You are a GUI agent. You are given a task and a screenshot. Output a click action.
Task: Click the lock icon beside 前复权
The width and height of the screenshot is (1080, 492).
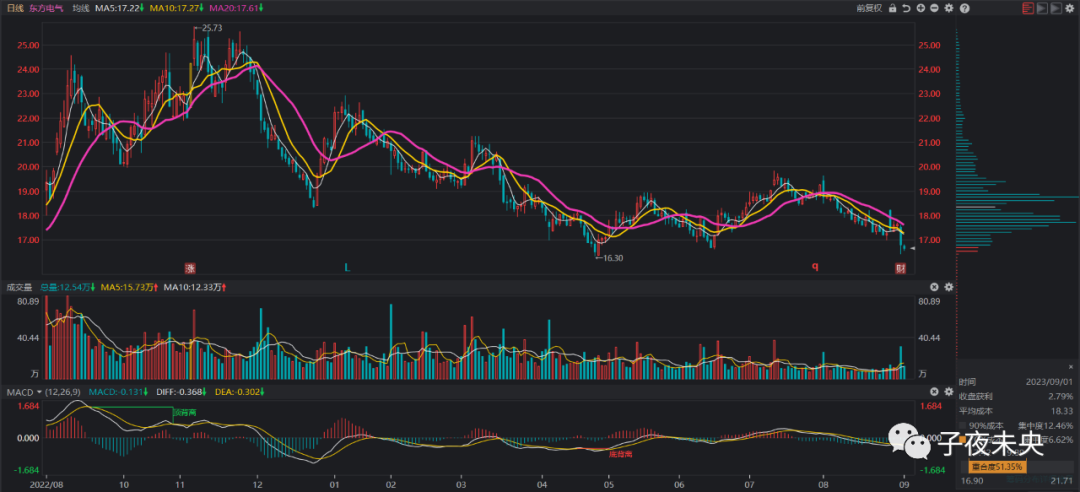coord(891,8)
